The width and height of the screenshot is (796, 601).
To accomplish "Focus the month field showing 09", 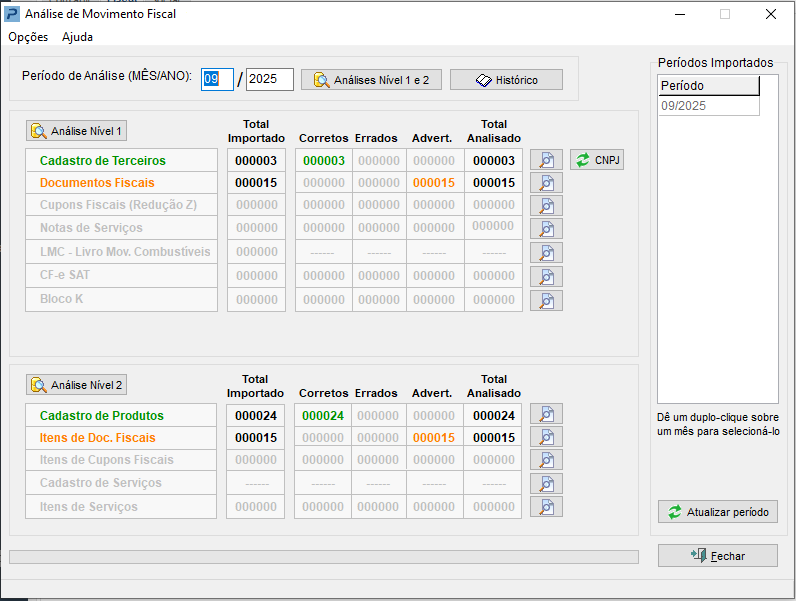I will point(217,79).
